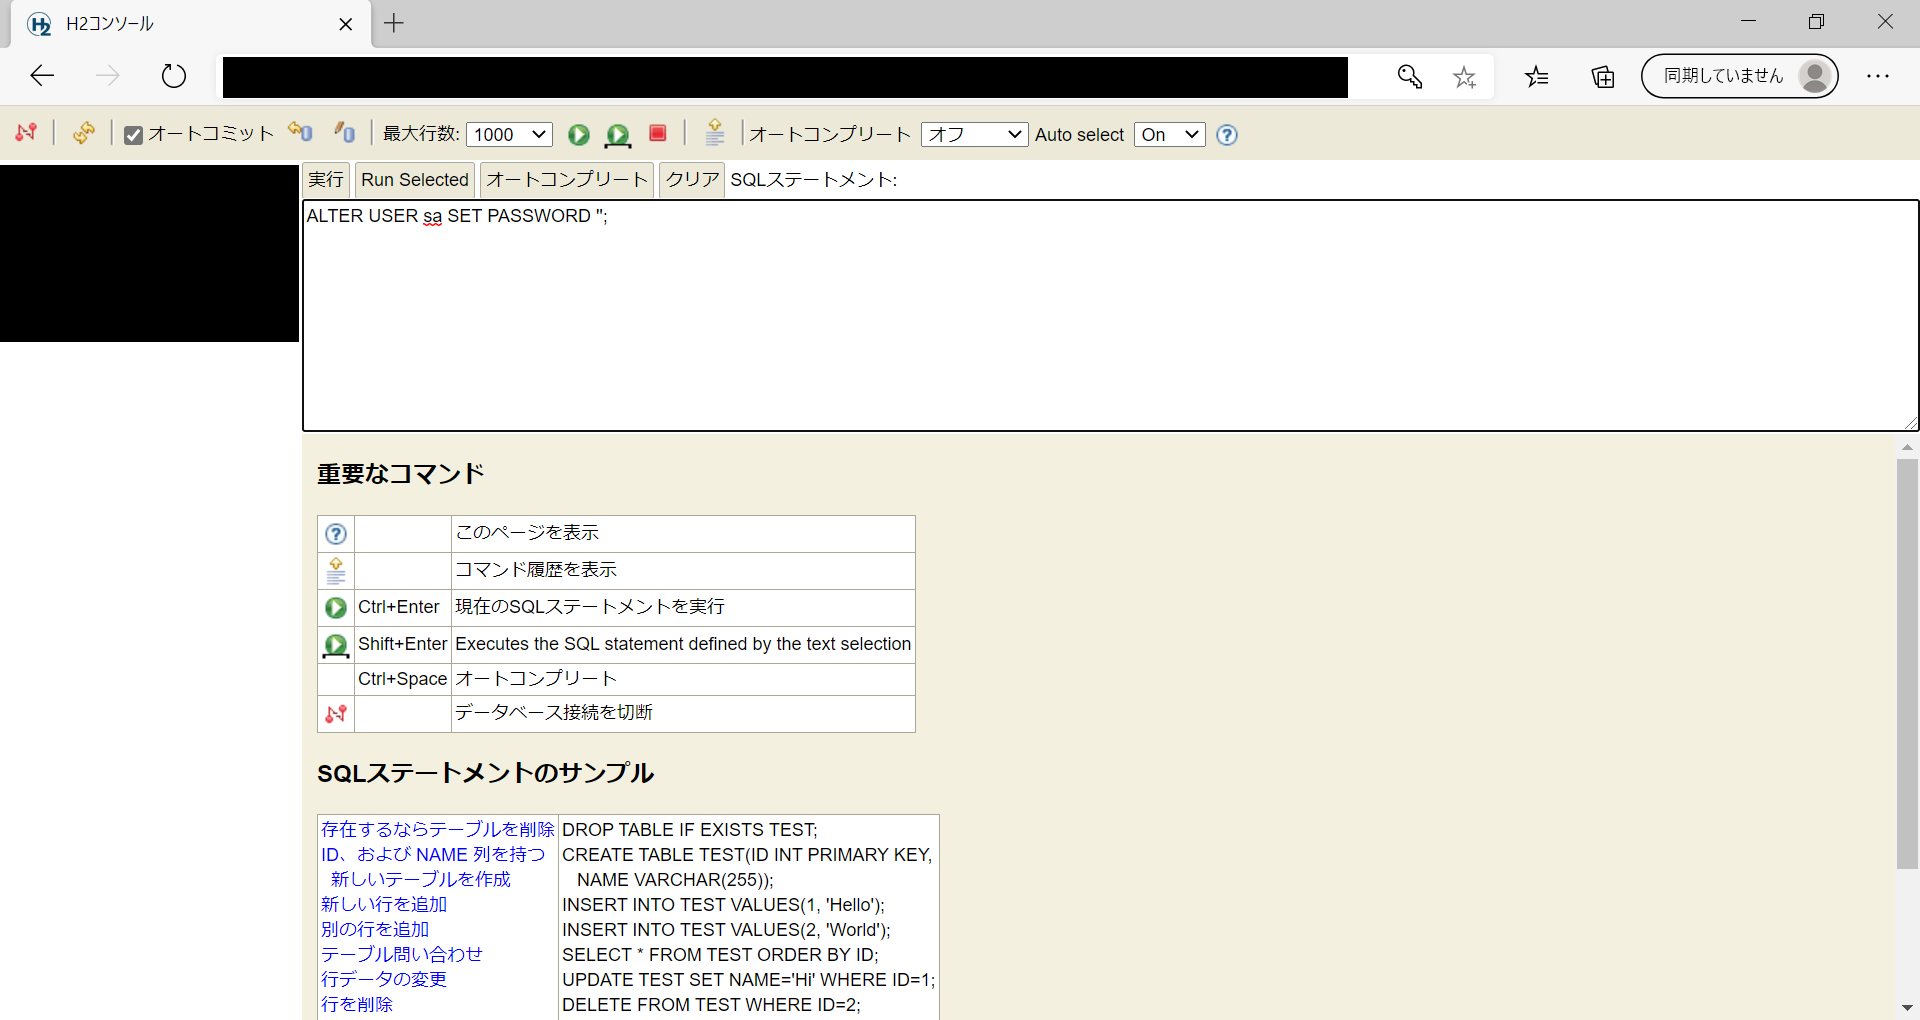This screenshot has height=1020, width=1920.
Task: Click the SQLステートメントのサンプル heading
Action: tap(485, 773)
